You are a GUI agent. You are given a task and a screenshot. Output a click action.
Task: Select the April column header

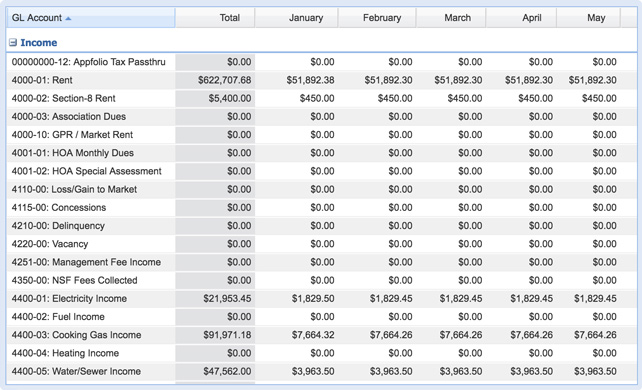[x=521, y=18]
